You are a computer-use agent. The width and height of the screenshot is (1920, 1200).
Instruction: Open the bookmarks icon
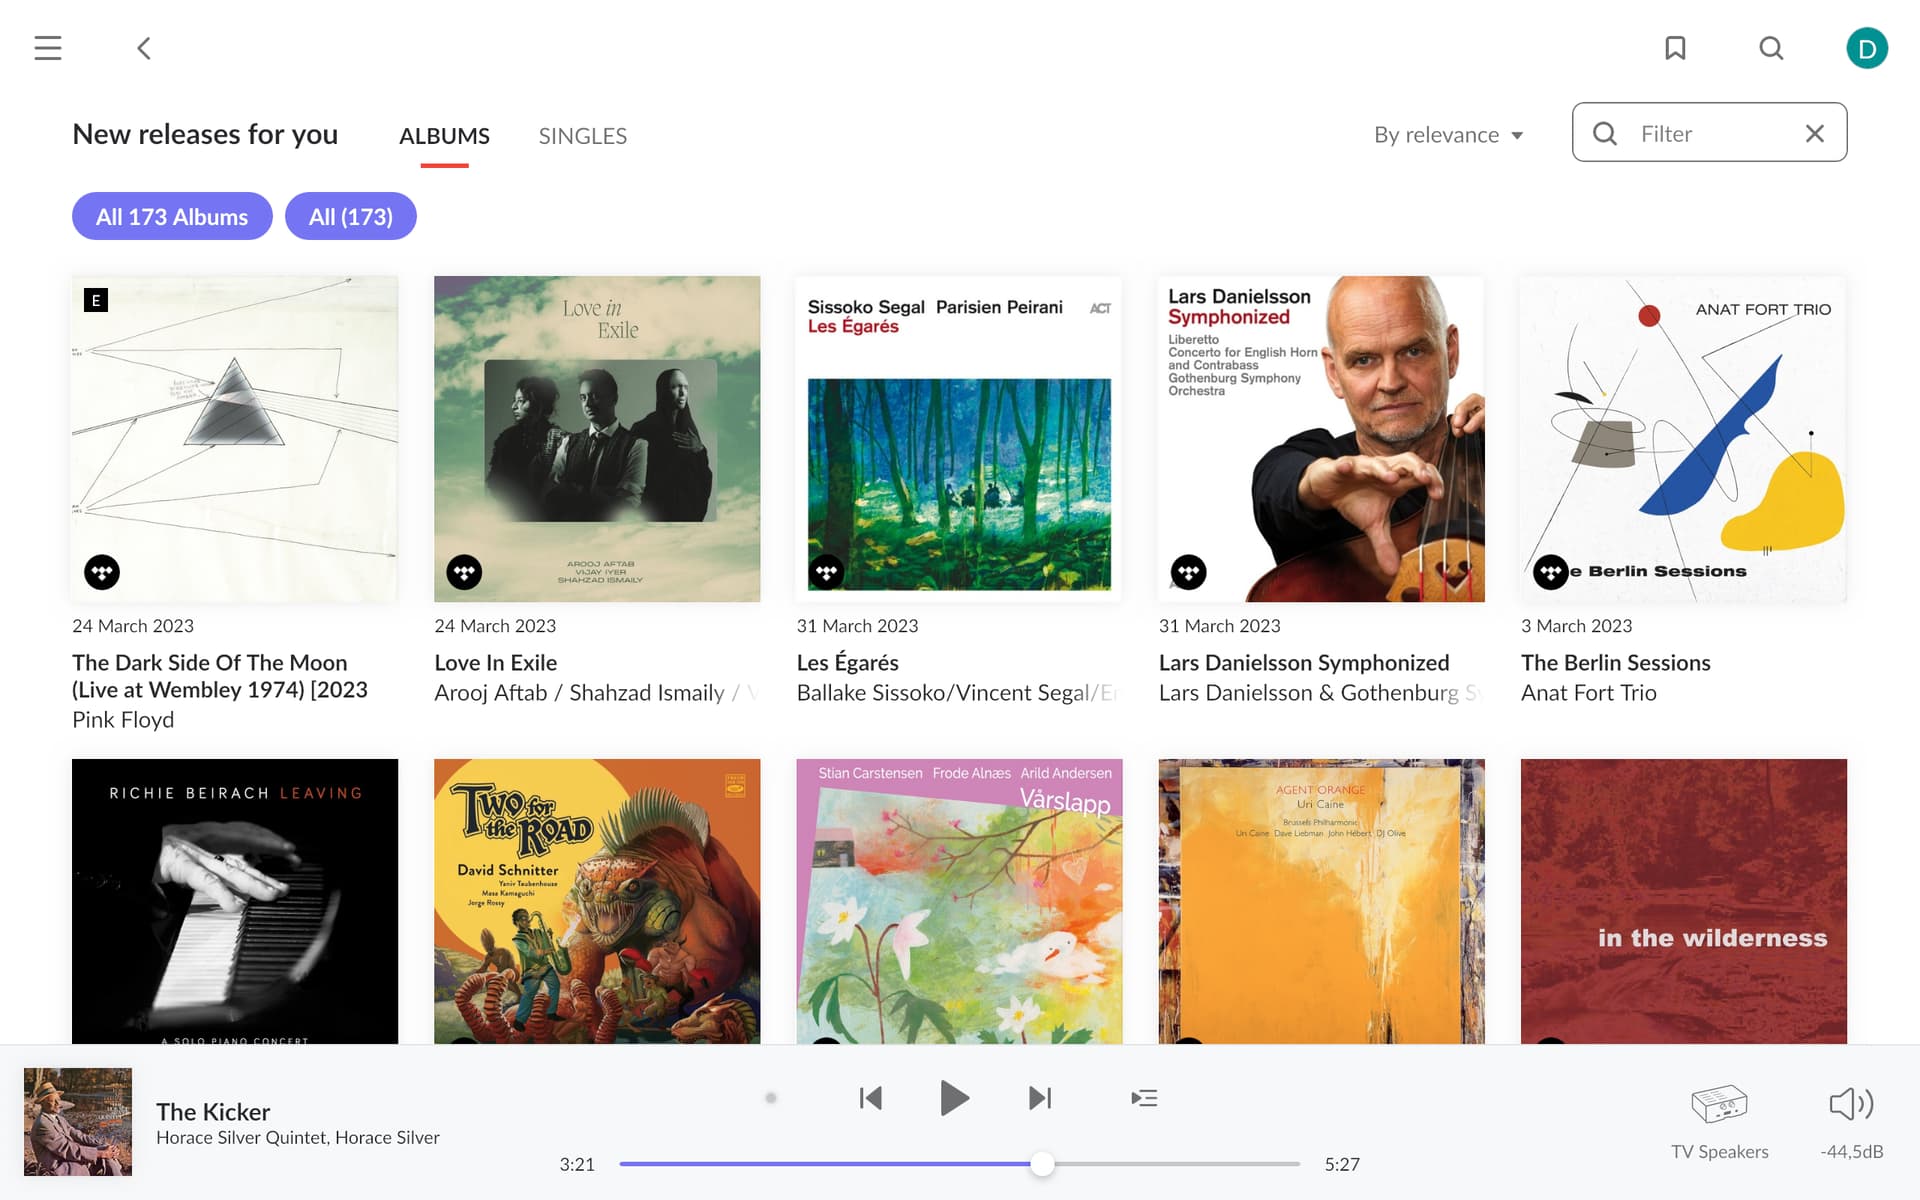coord(1675,48)
